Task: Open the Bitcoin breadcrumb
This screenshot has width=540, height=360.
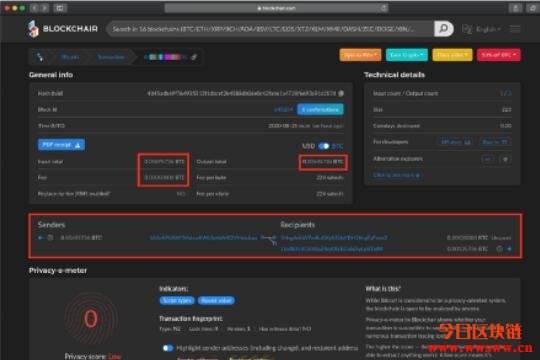Action: coord(70,57)
